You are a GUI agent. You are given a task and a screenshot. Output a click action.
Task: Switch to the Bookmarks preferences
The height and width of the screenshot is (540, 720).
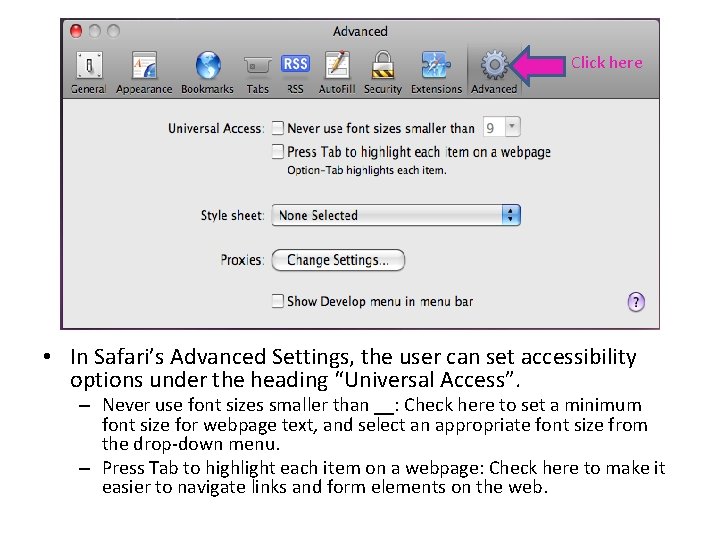tap(208, 73)
